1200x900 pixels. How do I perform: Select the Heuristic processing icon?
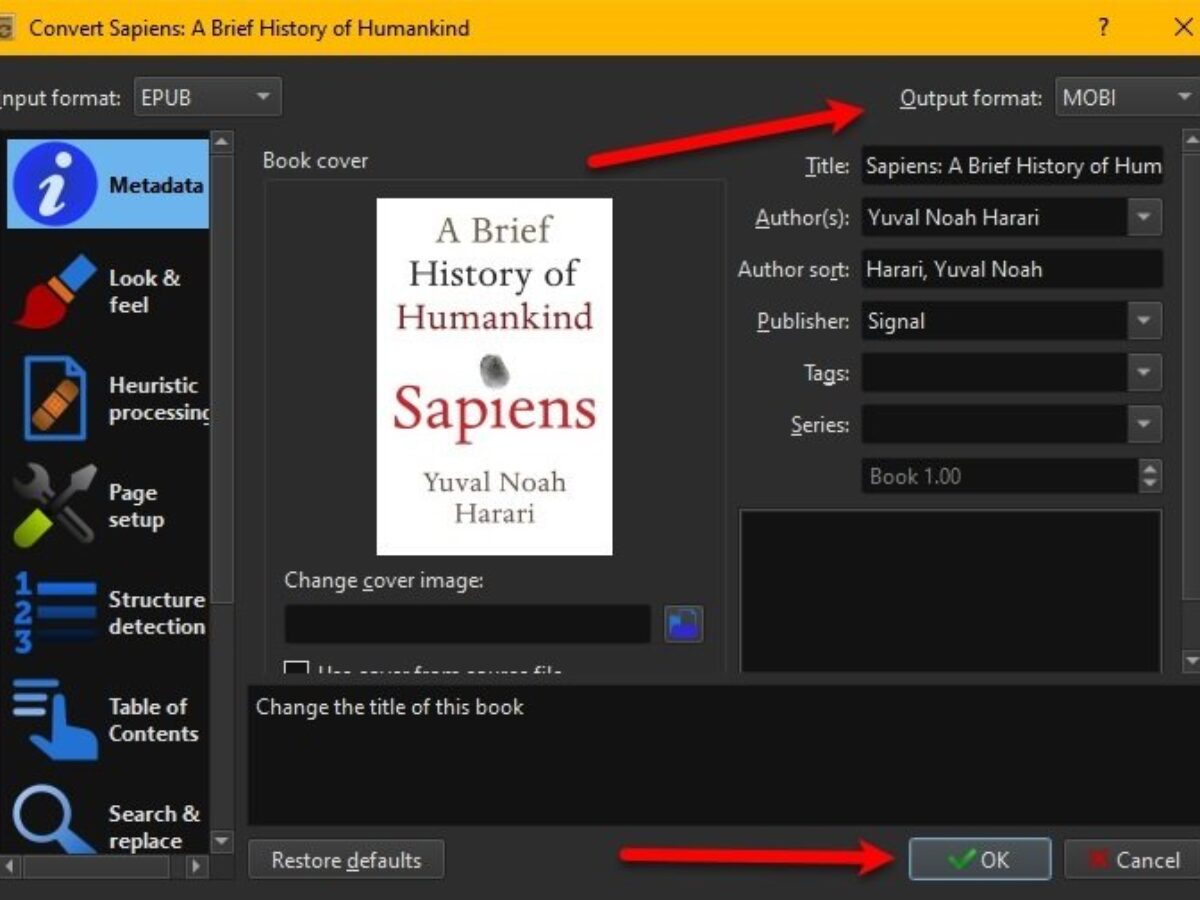(55, 399)
